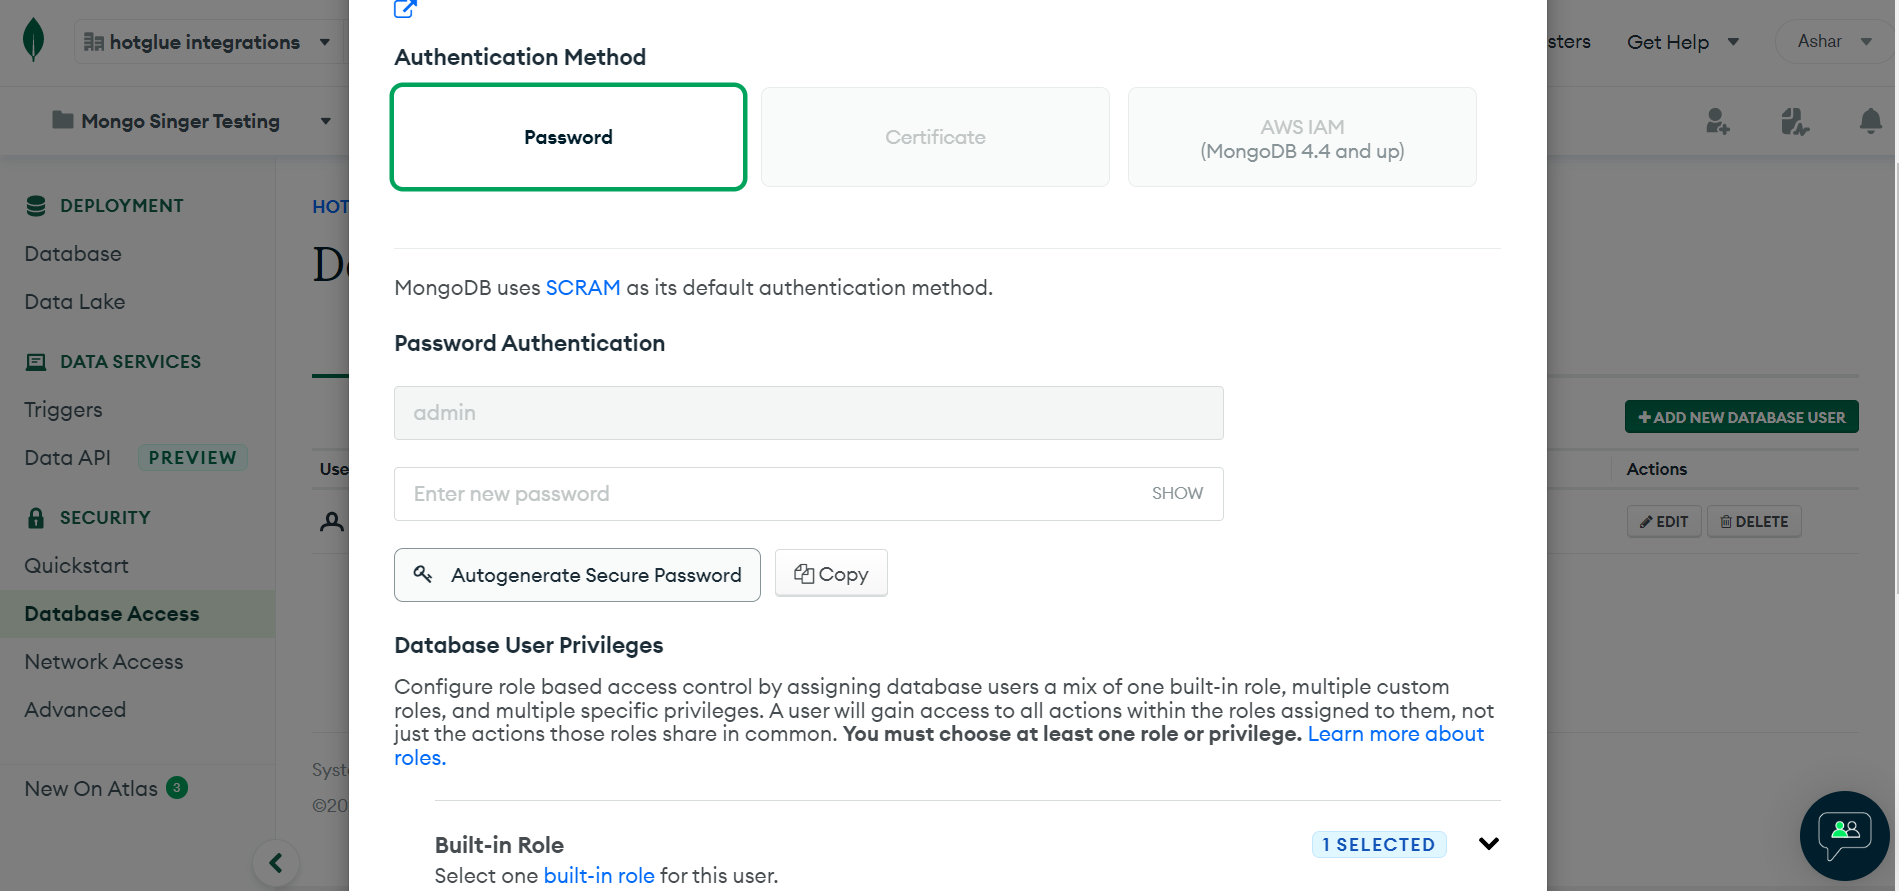Go to Network Access in sidebar
1899x891 pixels.
(104, 662)
